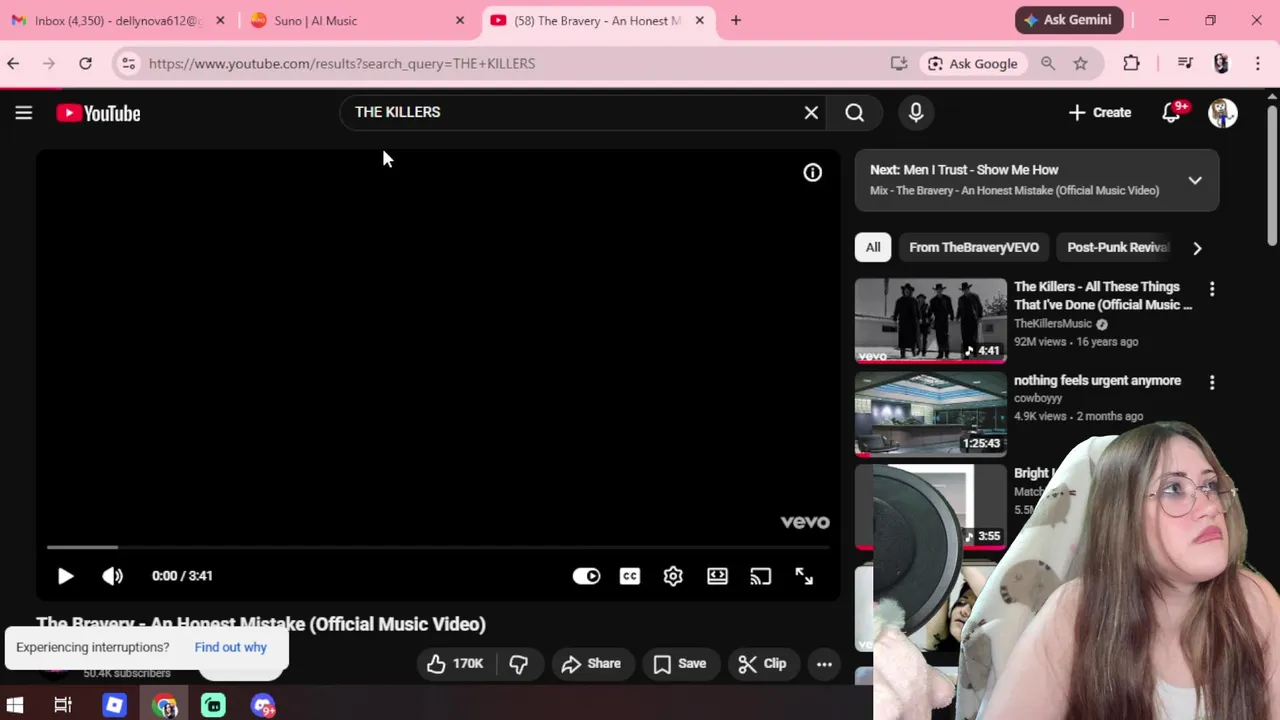
Task: Open options for nothing feels urgent anymore
Action: point(1212,382)
